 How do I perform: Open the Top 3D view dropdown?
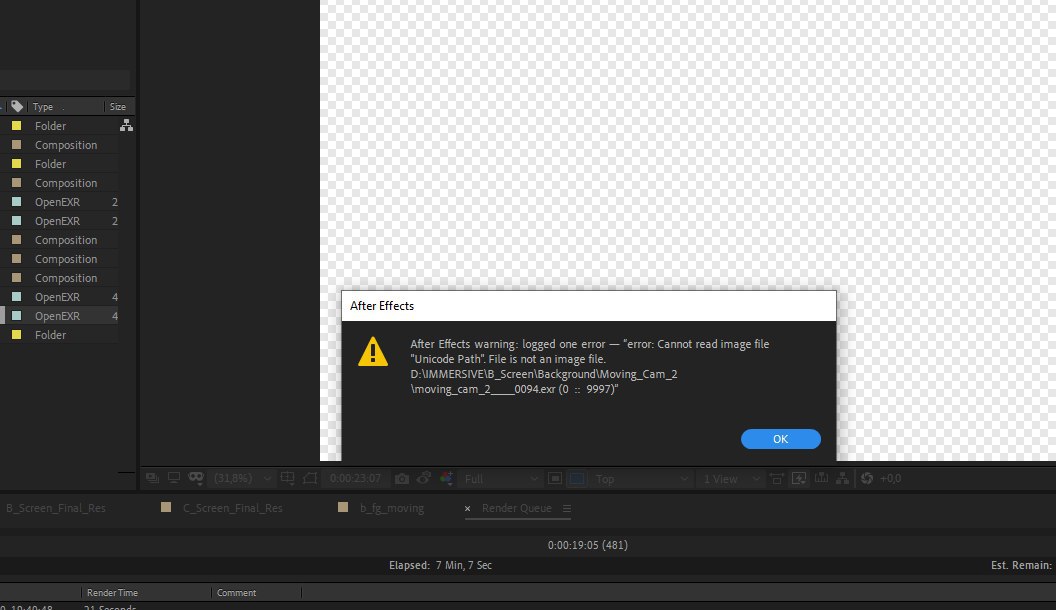[642, 478]
